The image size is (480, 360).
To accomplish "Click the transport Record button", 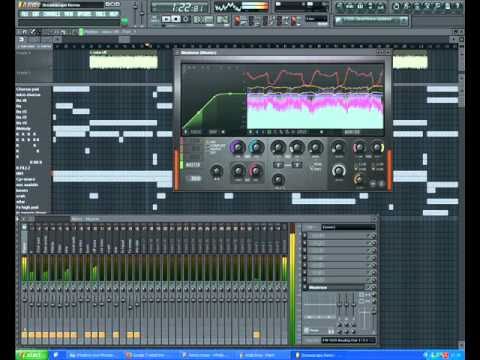I will coord(186,19).
